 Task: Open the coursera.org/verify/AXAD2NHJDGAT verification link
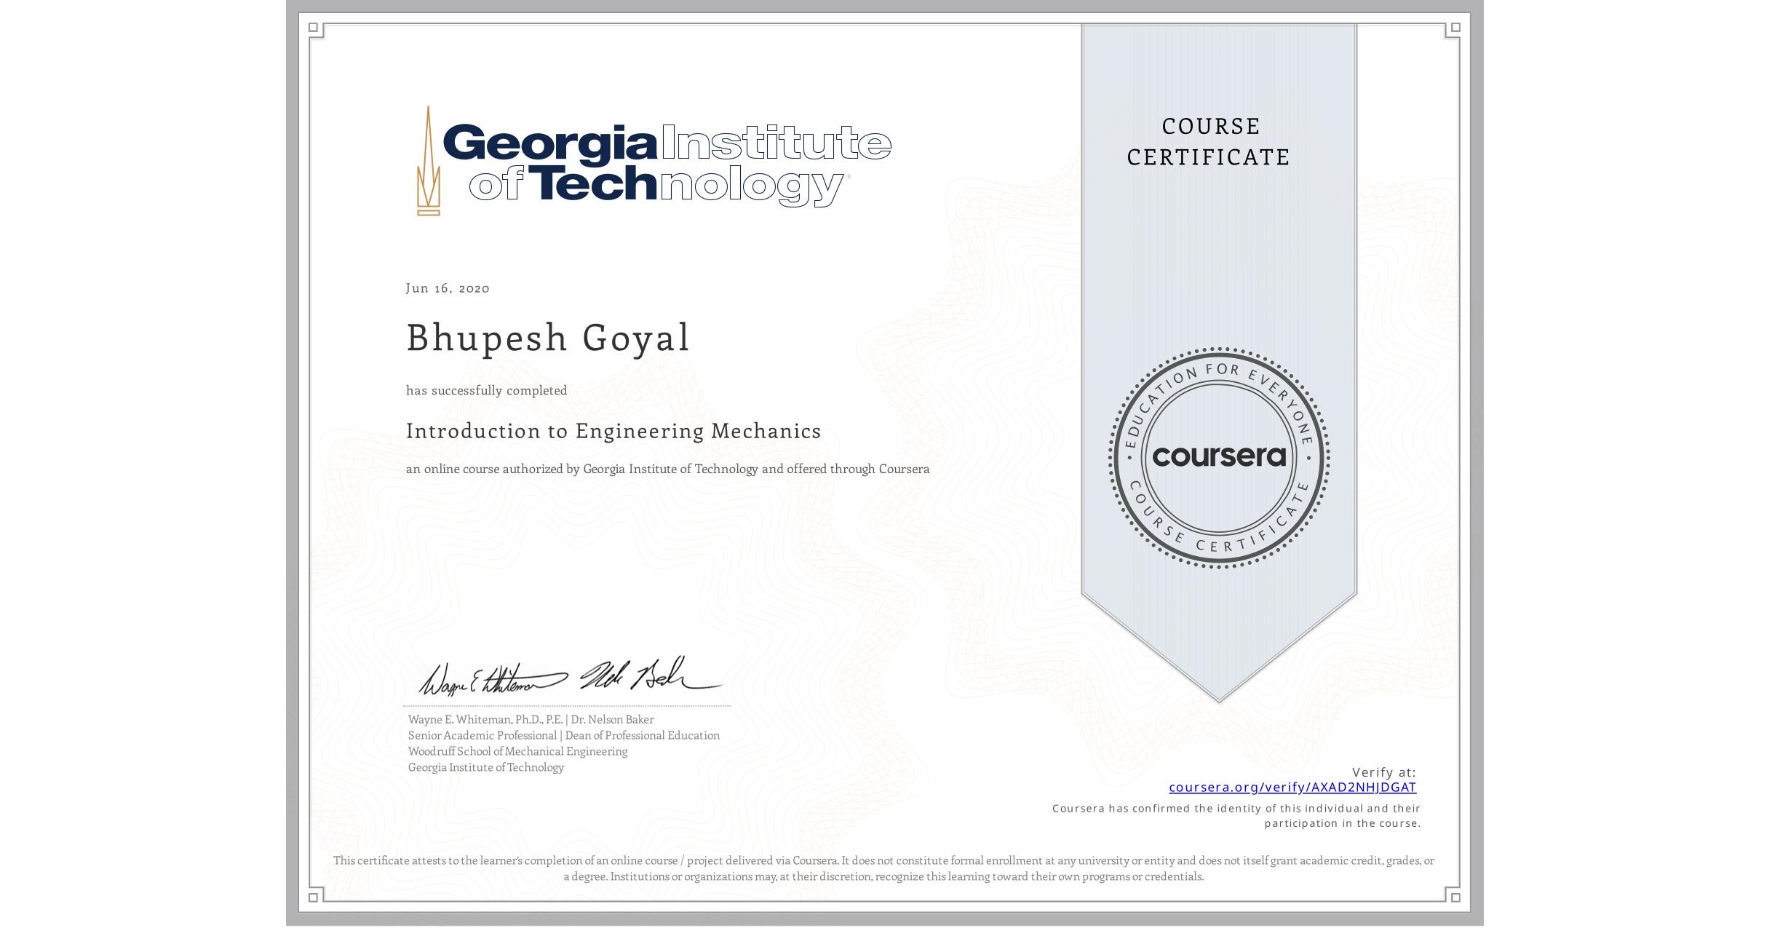[1291, 787]
